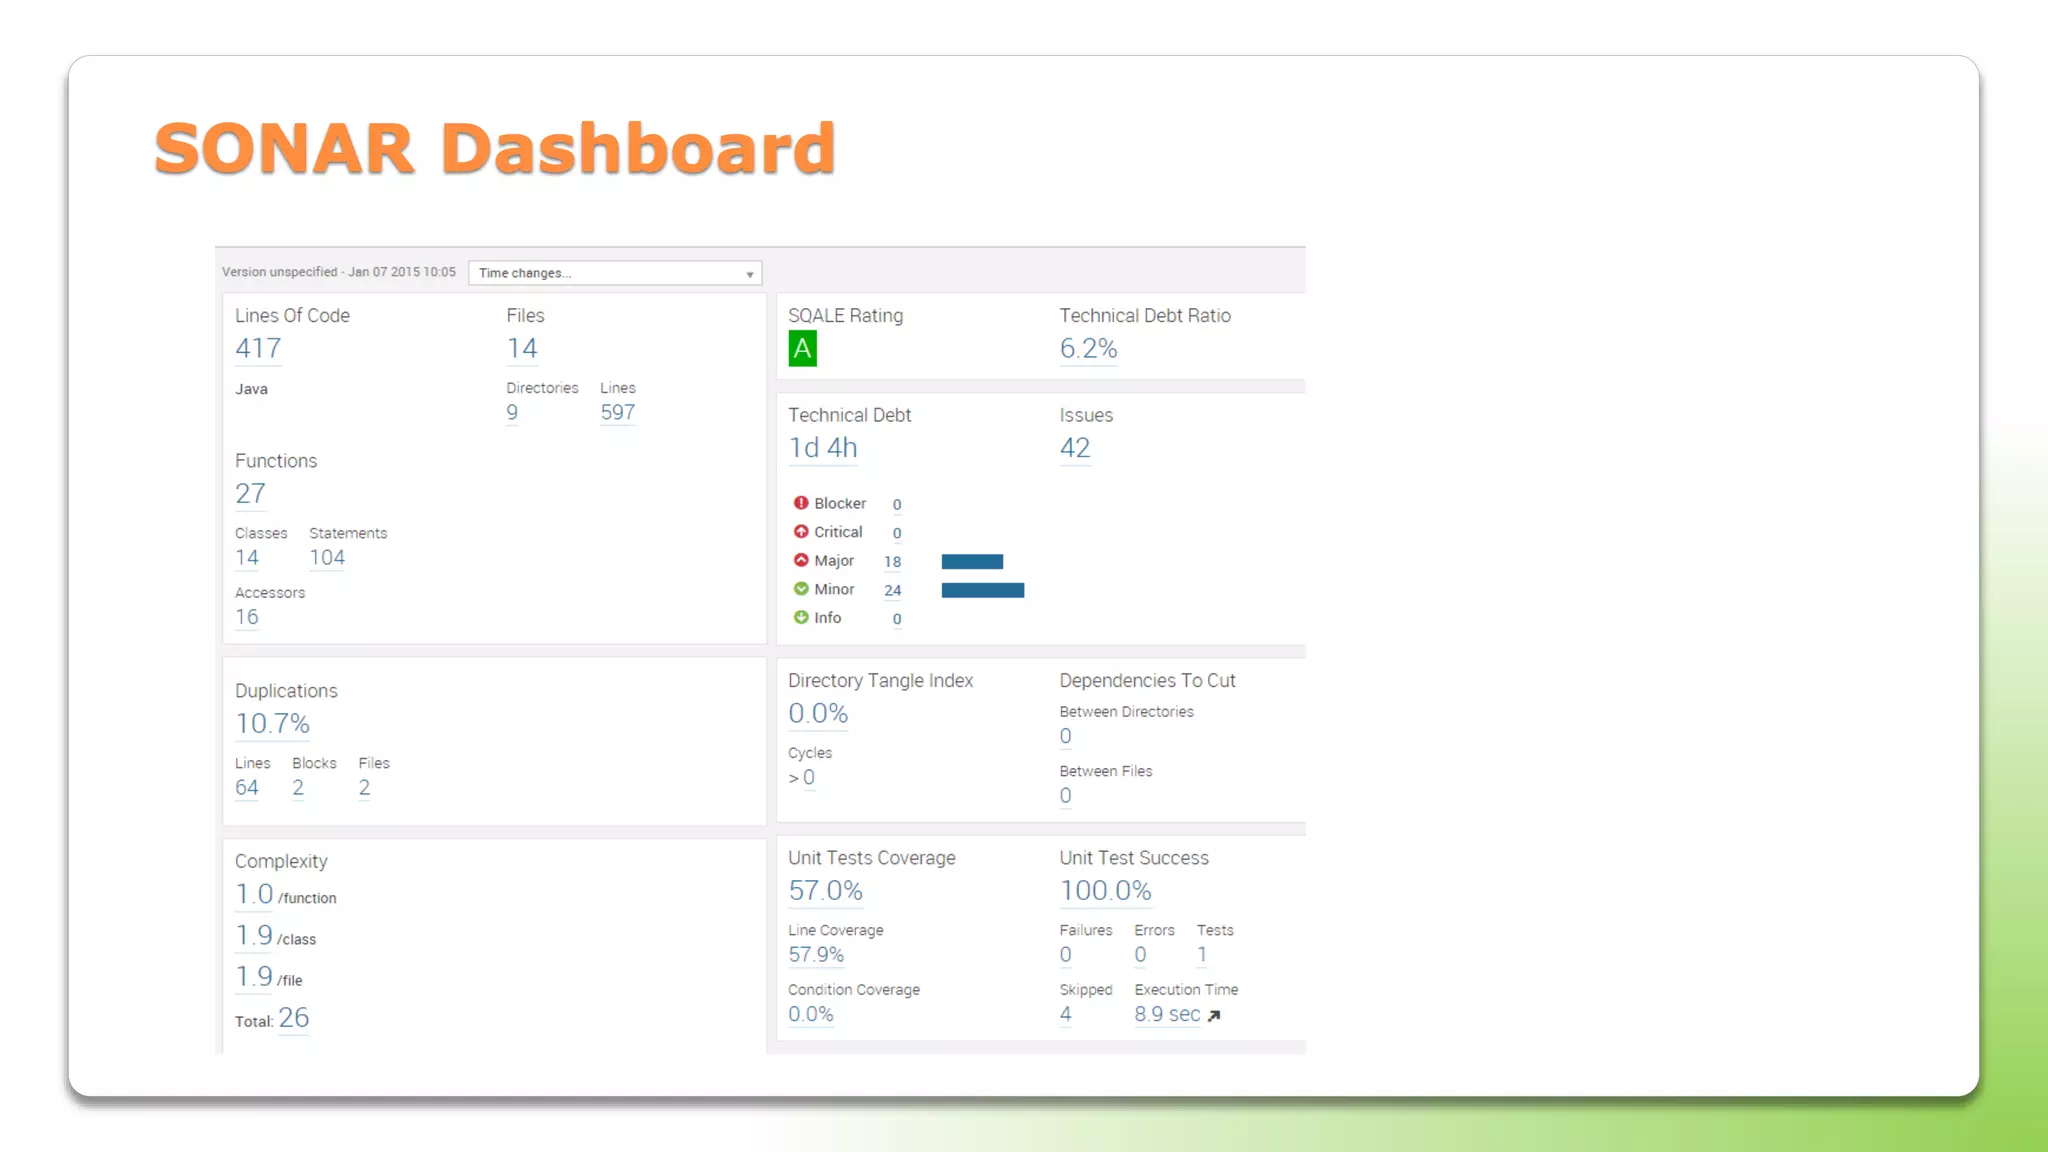This screenshot has height=1152, width=2048.
Task: Open the Classes count 14
Action: [x=247, y=557]
